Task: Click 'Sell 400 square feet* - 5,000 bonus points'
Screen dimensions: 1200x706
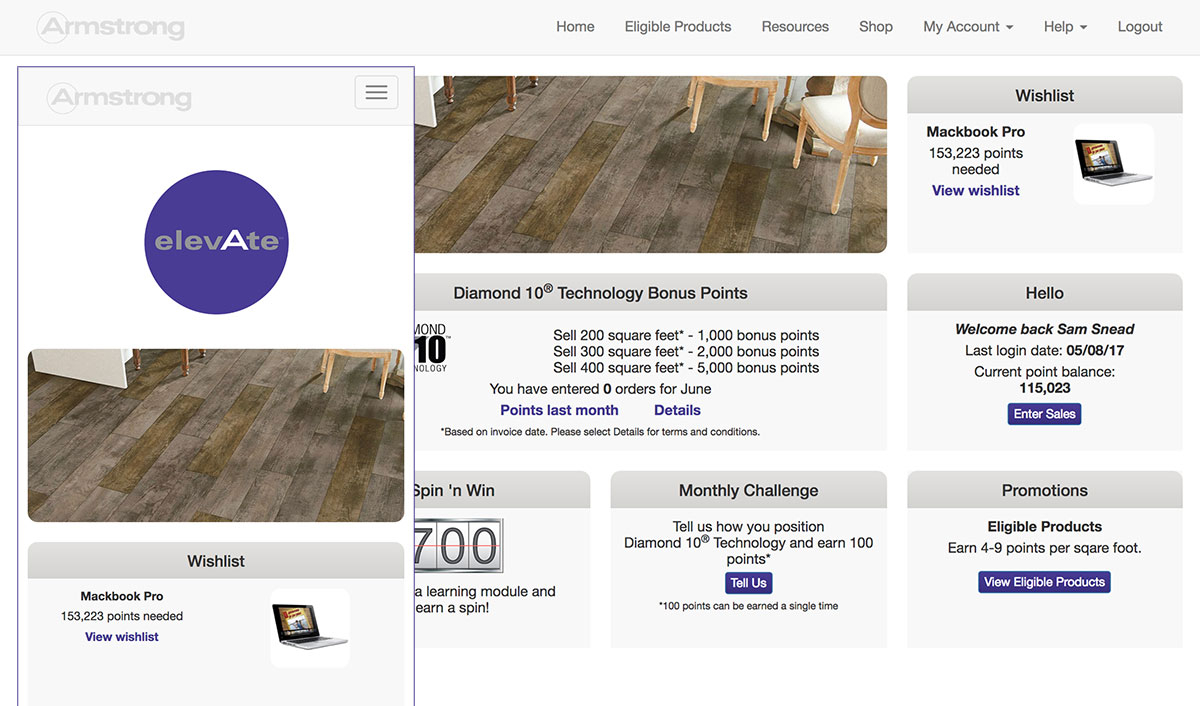Action: click(686, 368)
